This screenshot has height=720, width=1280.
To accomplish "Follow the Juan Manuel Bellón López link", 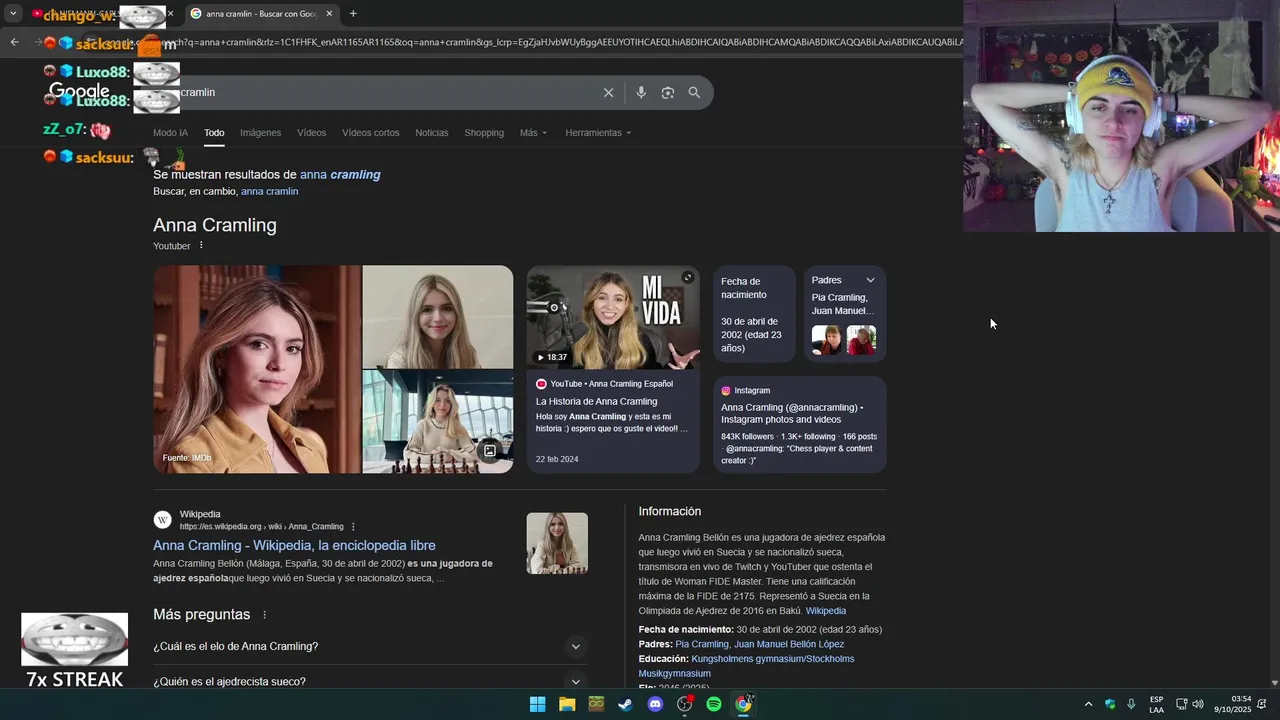I will coord(789,645).
